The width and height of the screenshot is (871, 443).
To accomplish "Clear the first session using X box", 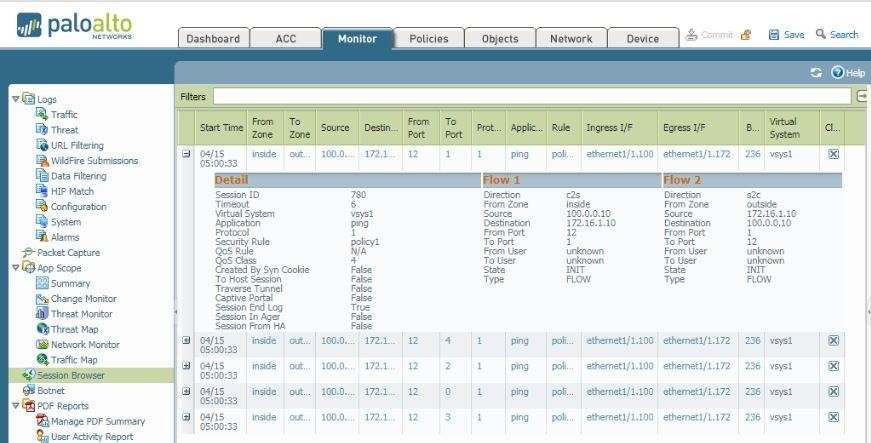I will point(834,155).
